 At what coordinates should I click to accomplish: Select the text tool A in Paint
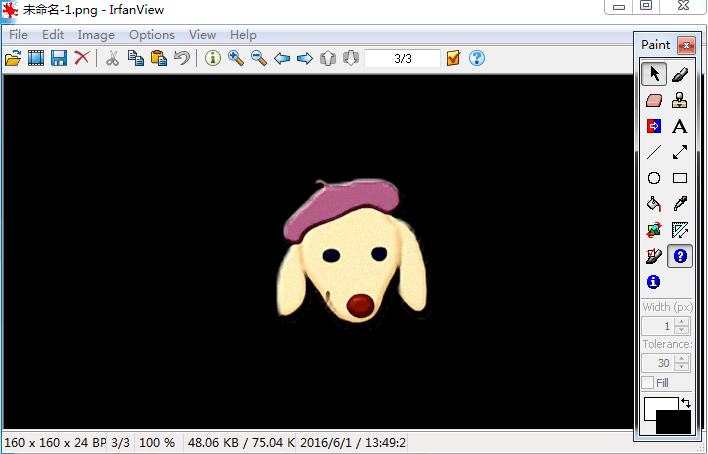(680, 126)
